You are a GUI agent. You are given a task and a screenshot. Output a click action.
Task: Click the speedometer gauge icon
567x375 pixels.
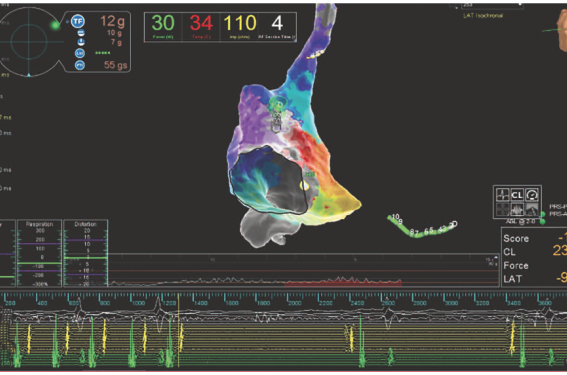[531, 195]
